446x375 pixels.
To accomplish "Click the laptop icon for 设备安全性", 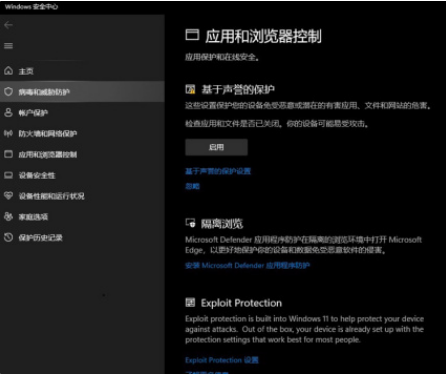I will pos(8,175).
